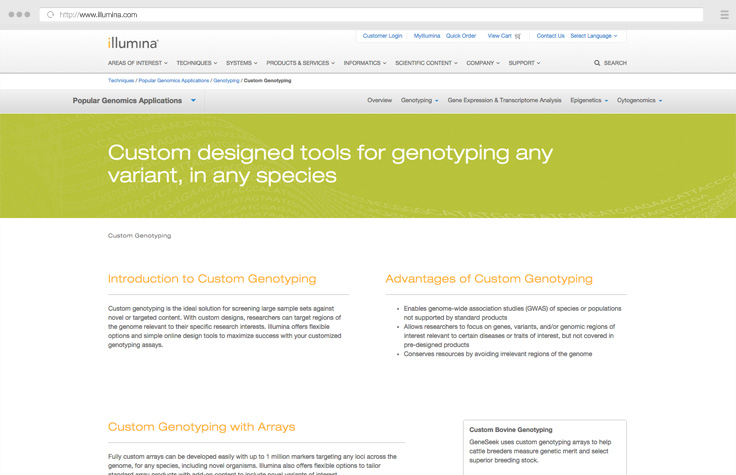Go to Gene Expression & Transcriptome Analysis
This screenshot has width=736, height=475.
[x=504, y=101]
